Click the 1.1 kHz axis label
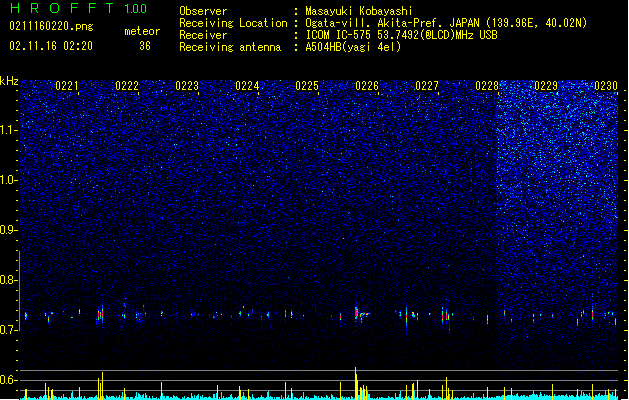This screenshot has height=400, width=629. pos(9,130)
